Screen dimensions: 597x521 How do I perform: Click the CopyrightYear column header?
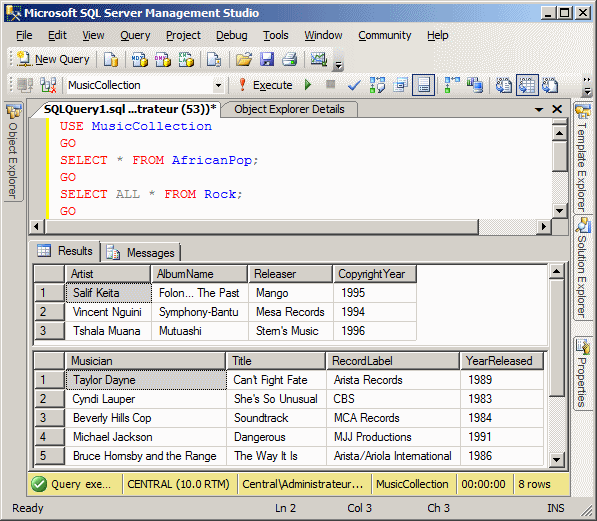tap(375, 274)
